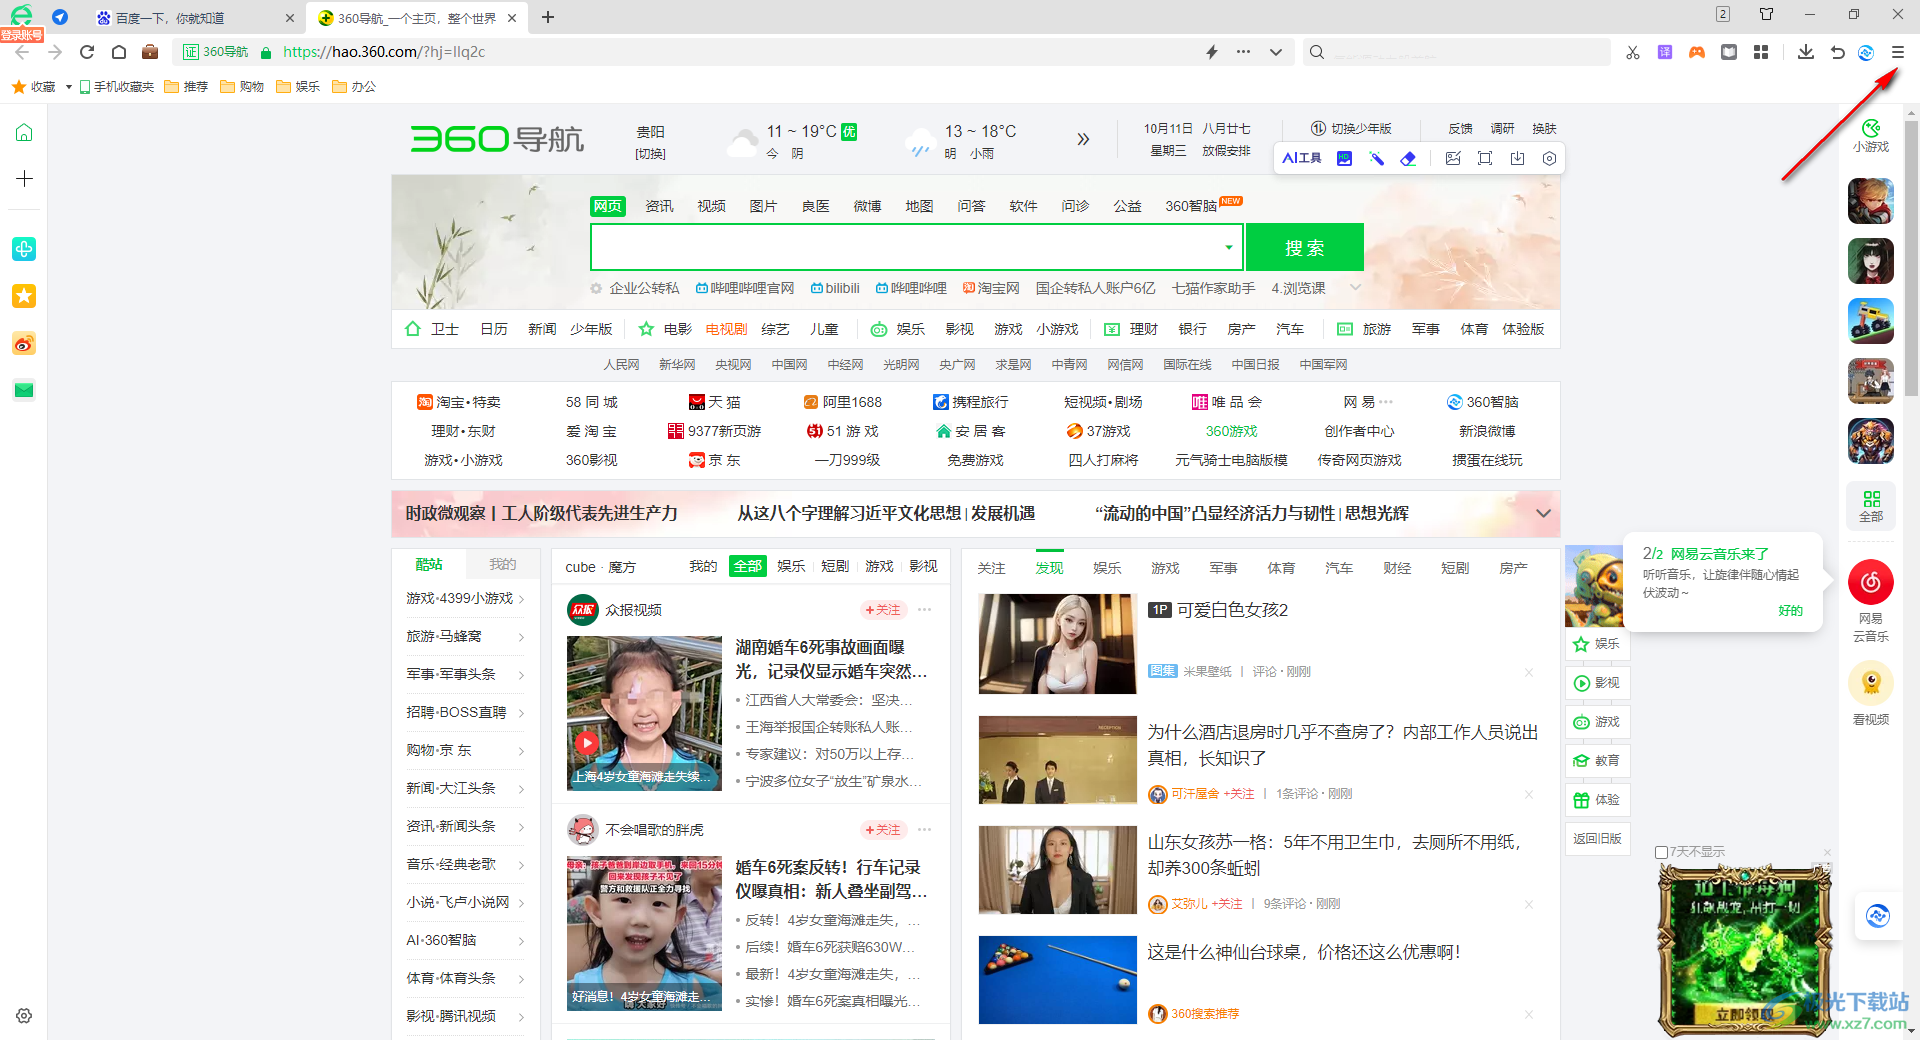The width and height of the screenshot is (1920, 1040).
Task: Expand the news headline banner chevron
Action: click(x=1543, y=513)
